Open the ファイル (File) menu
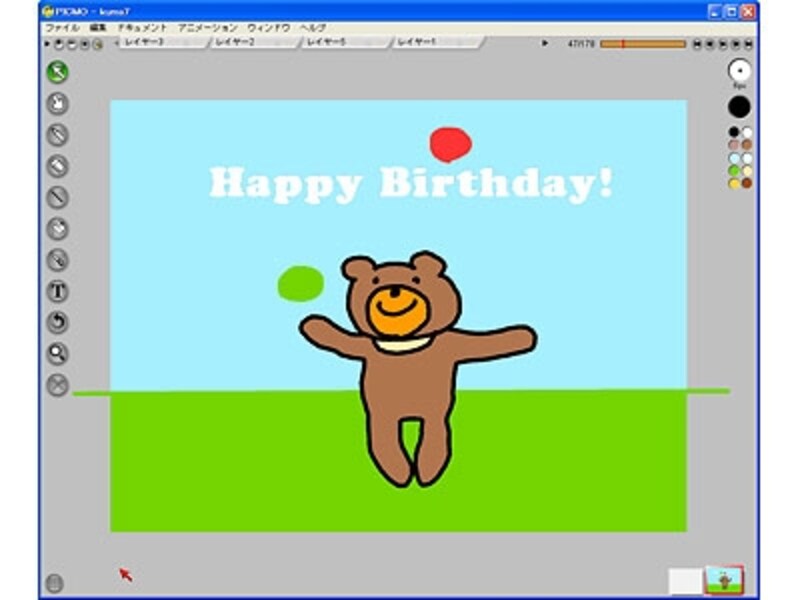 click(x=63, y=28)
